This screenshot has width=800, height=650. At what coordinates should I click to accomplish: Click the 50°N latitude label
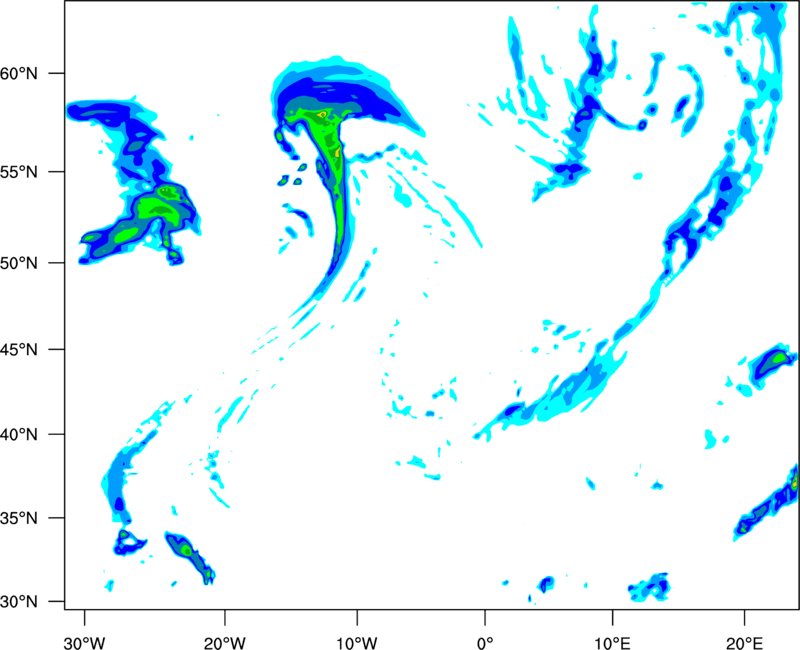click(19, 263)
